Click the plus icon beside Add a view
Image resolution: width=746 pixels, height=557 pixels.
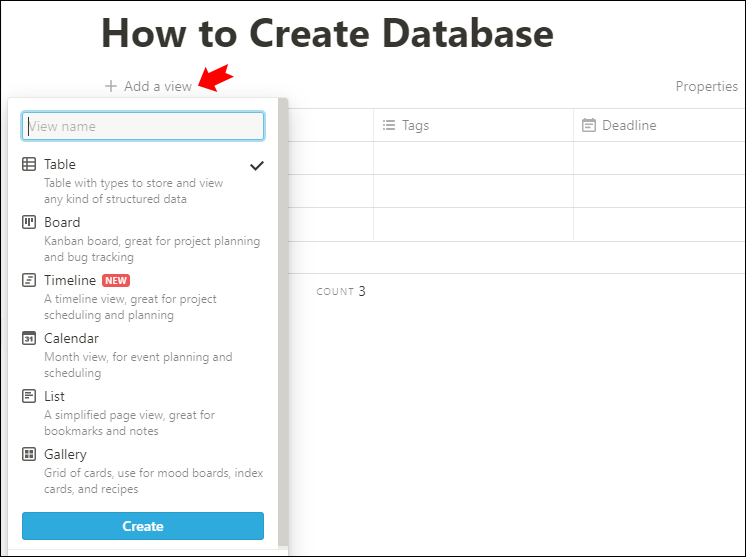pos(111,86)
